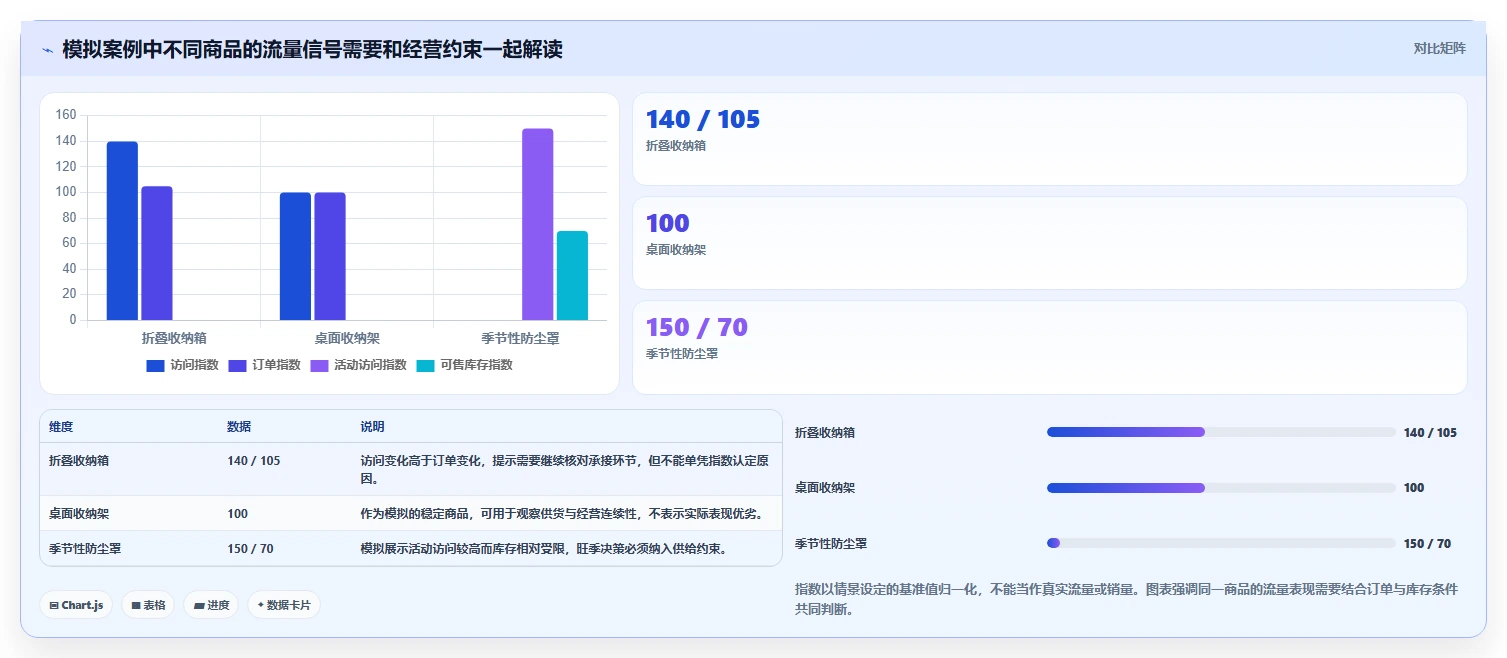Click the 140-high 访问指数 bar for 折叠收纳箱

122,231
